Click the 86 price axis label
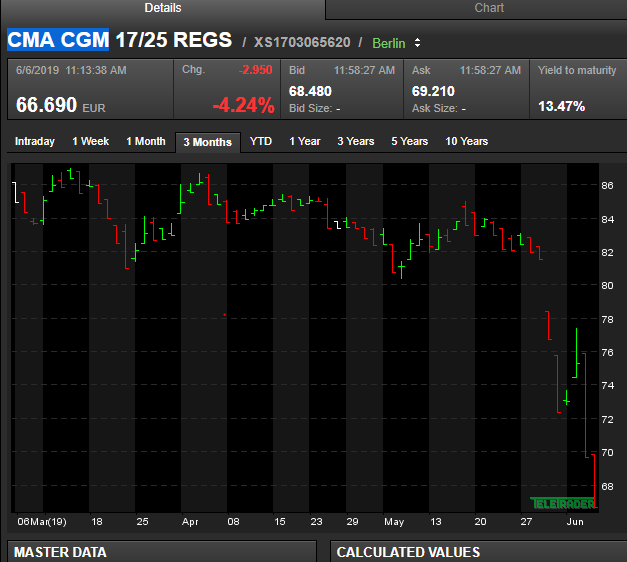This screenshot has width=627, height=562. pos(607,186)
